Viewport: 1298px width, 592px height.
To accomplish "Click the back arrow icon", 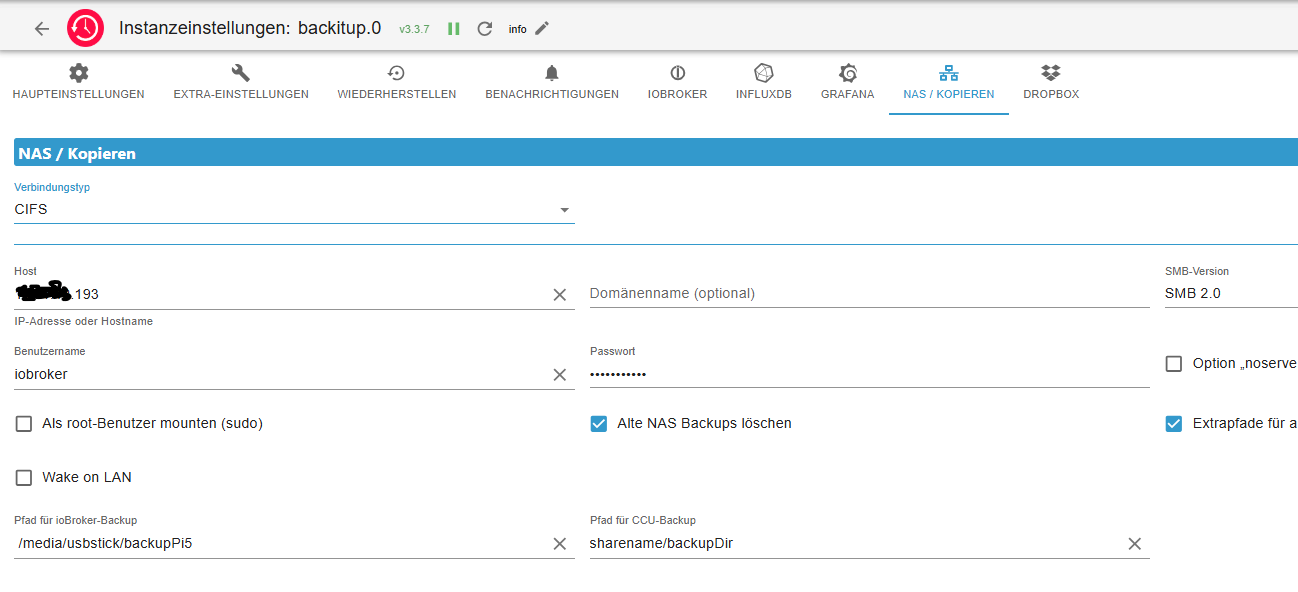I will tap(42, 28).
